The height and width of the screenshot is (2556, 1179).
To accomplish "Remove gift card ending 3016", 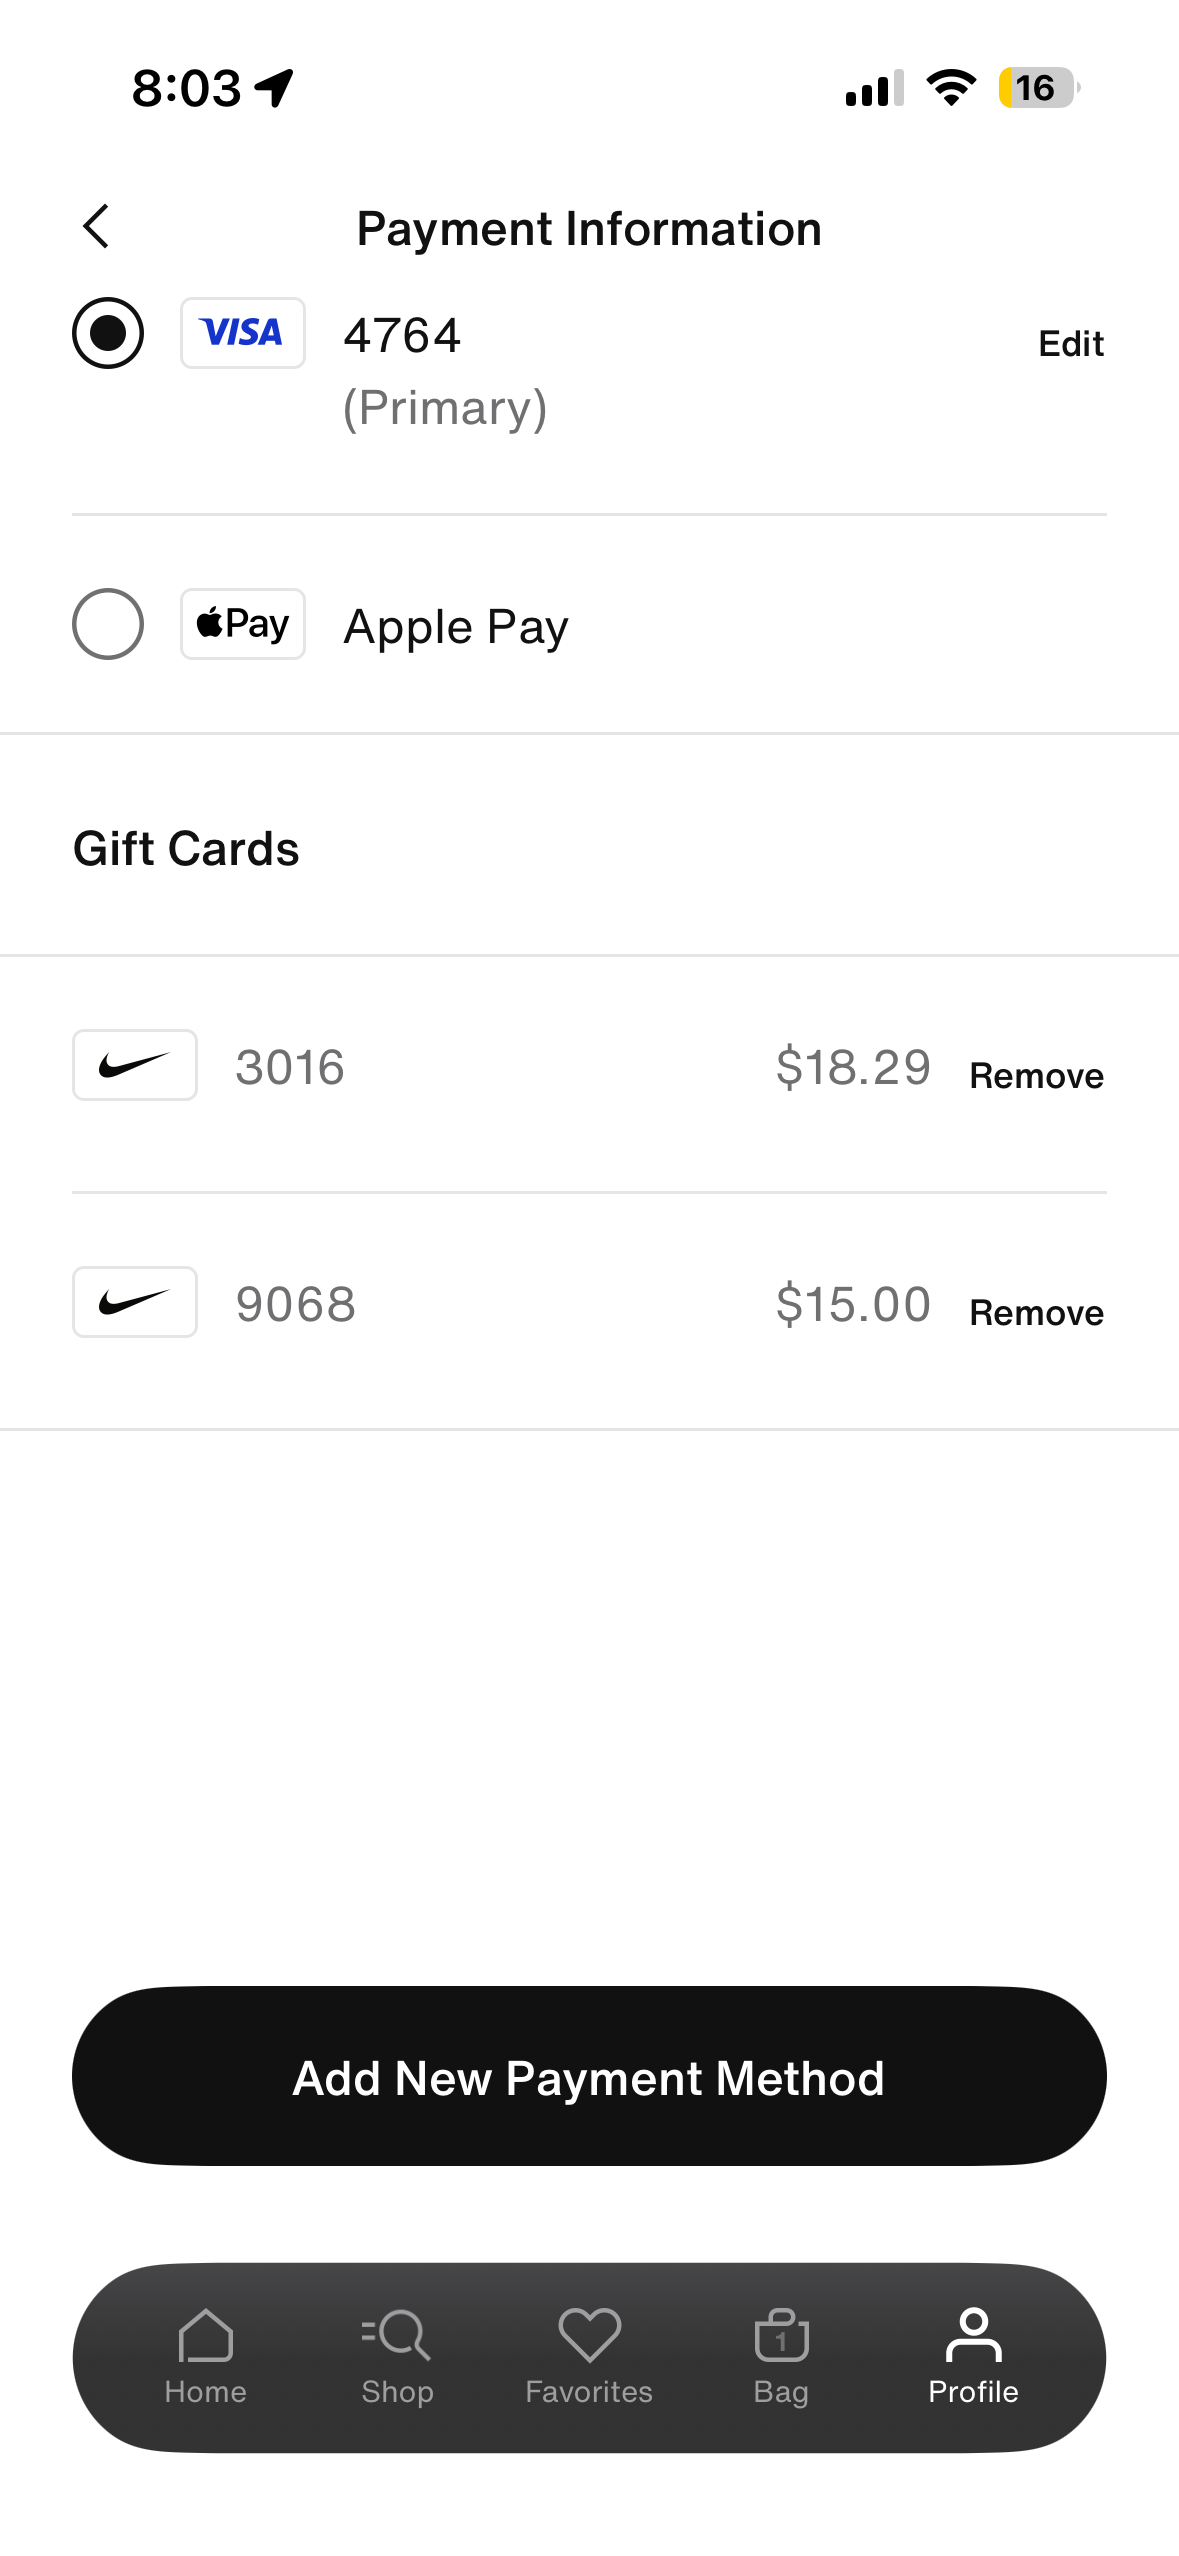I will pyautogui.click(x=1036, y=1076).
